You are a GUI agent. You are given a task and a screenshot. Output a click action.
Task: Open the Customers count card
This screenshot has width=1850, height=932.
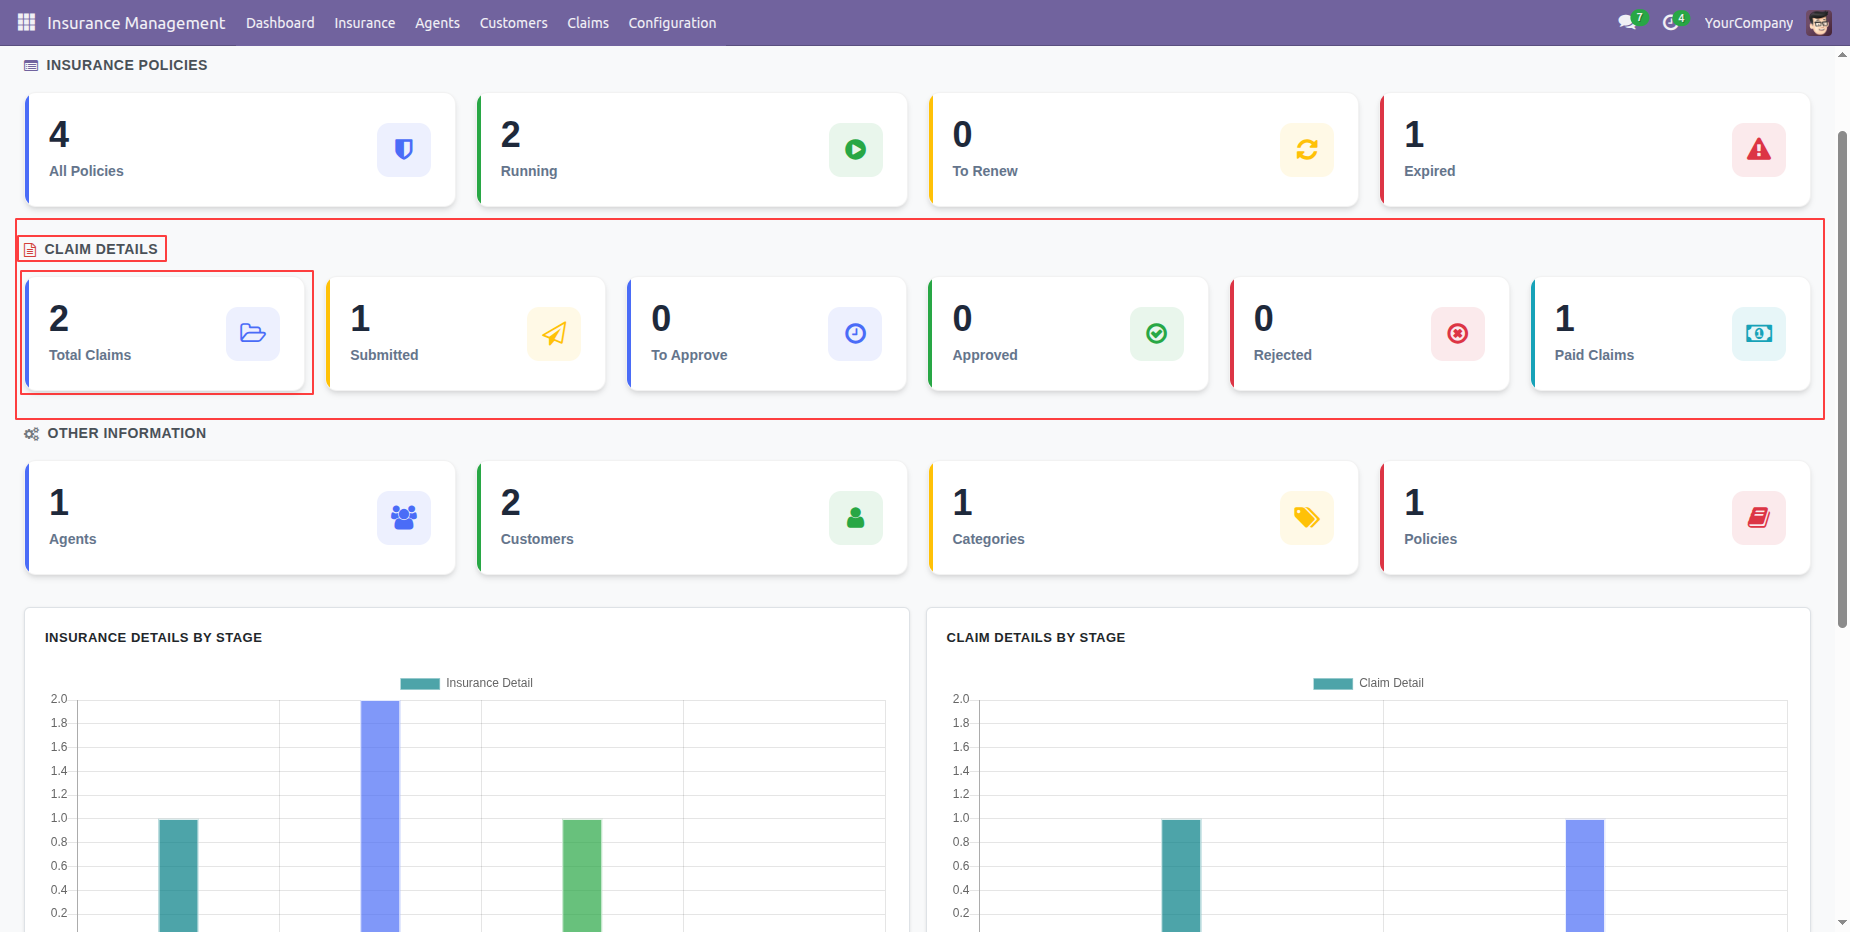tap(692, 518)
